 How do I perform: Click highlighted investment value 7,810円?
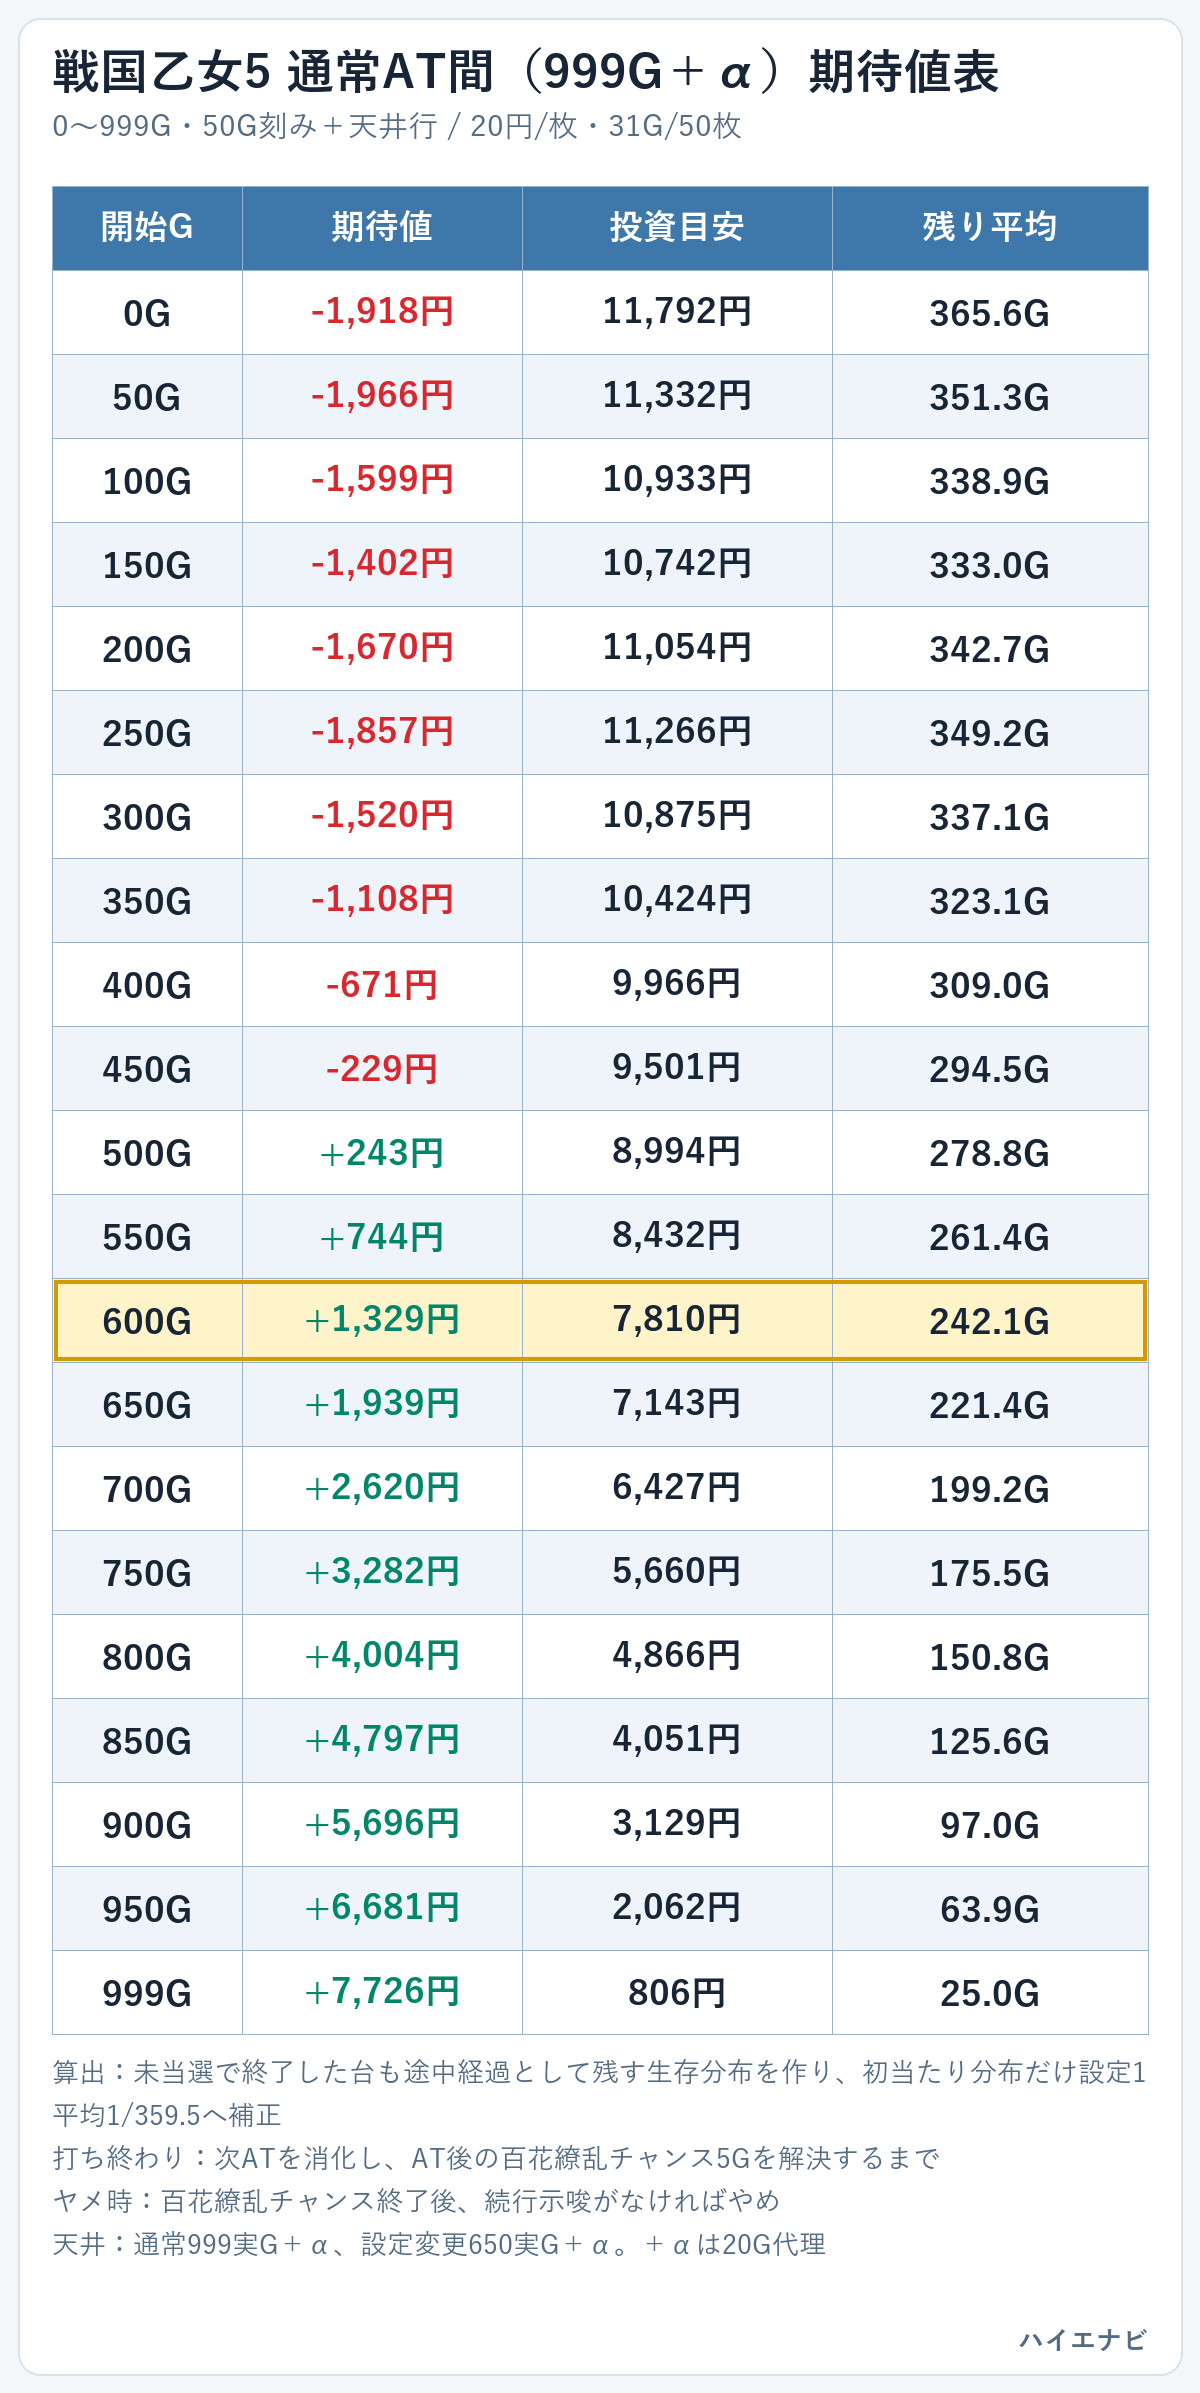(x=677, y=1320)
